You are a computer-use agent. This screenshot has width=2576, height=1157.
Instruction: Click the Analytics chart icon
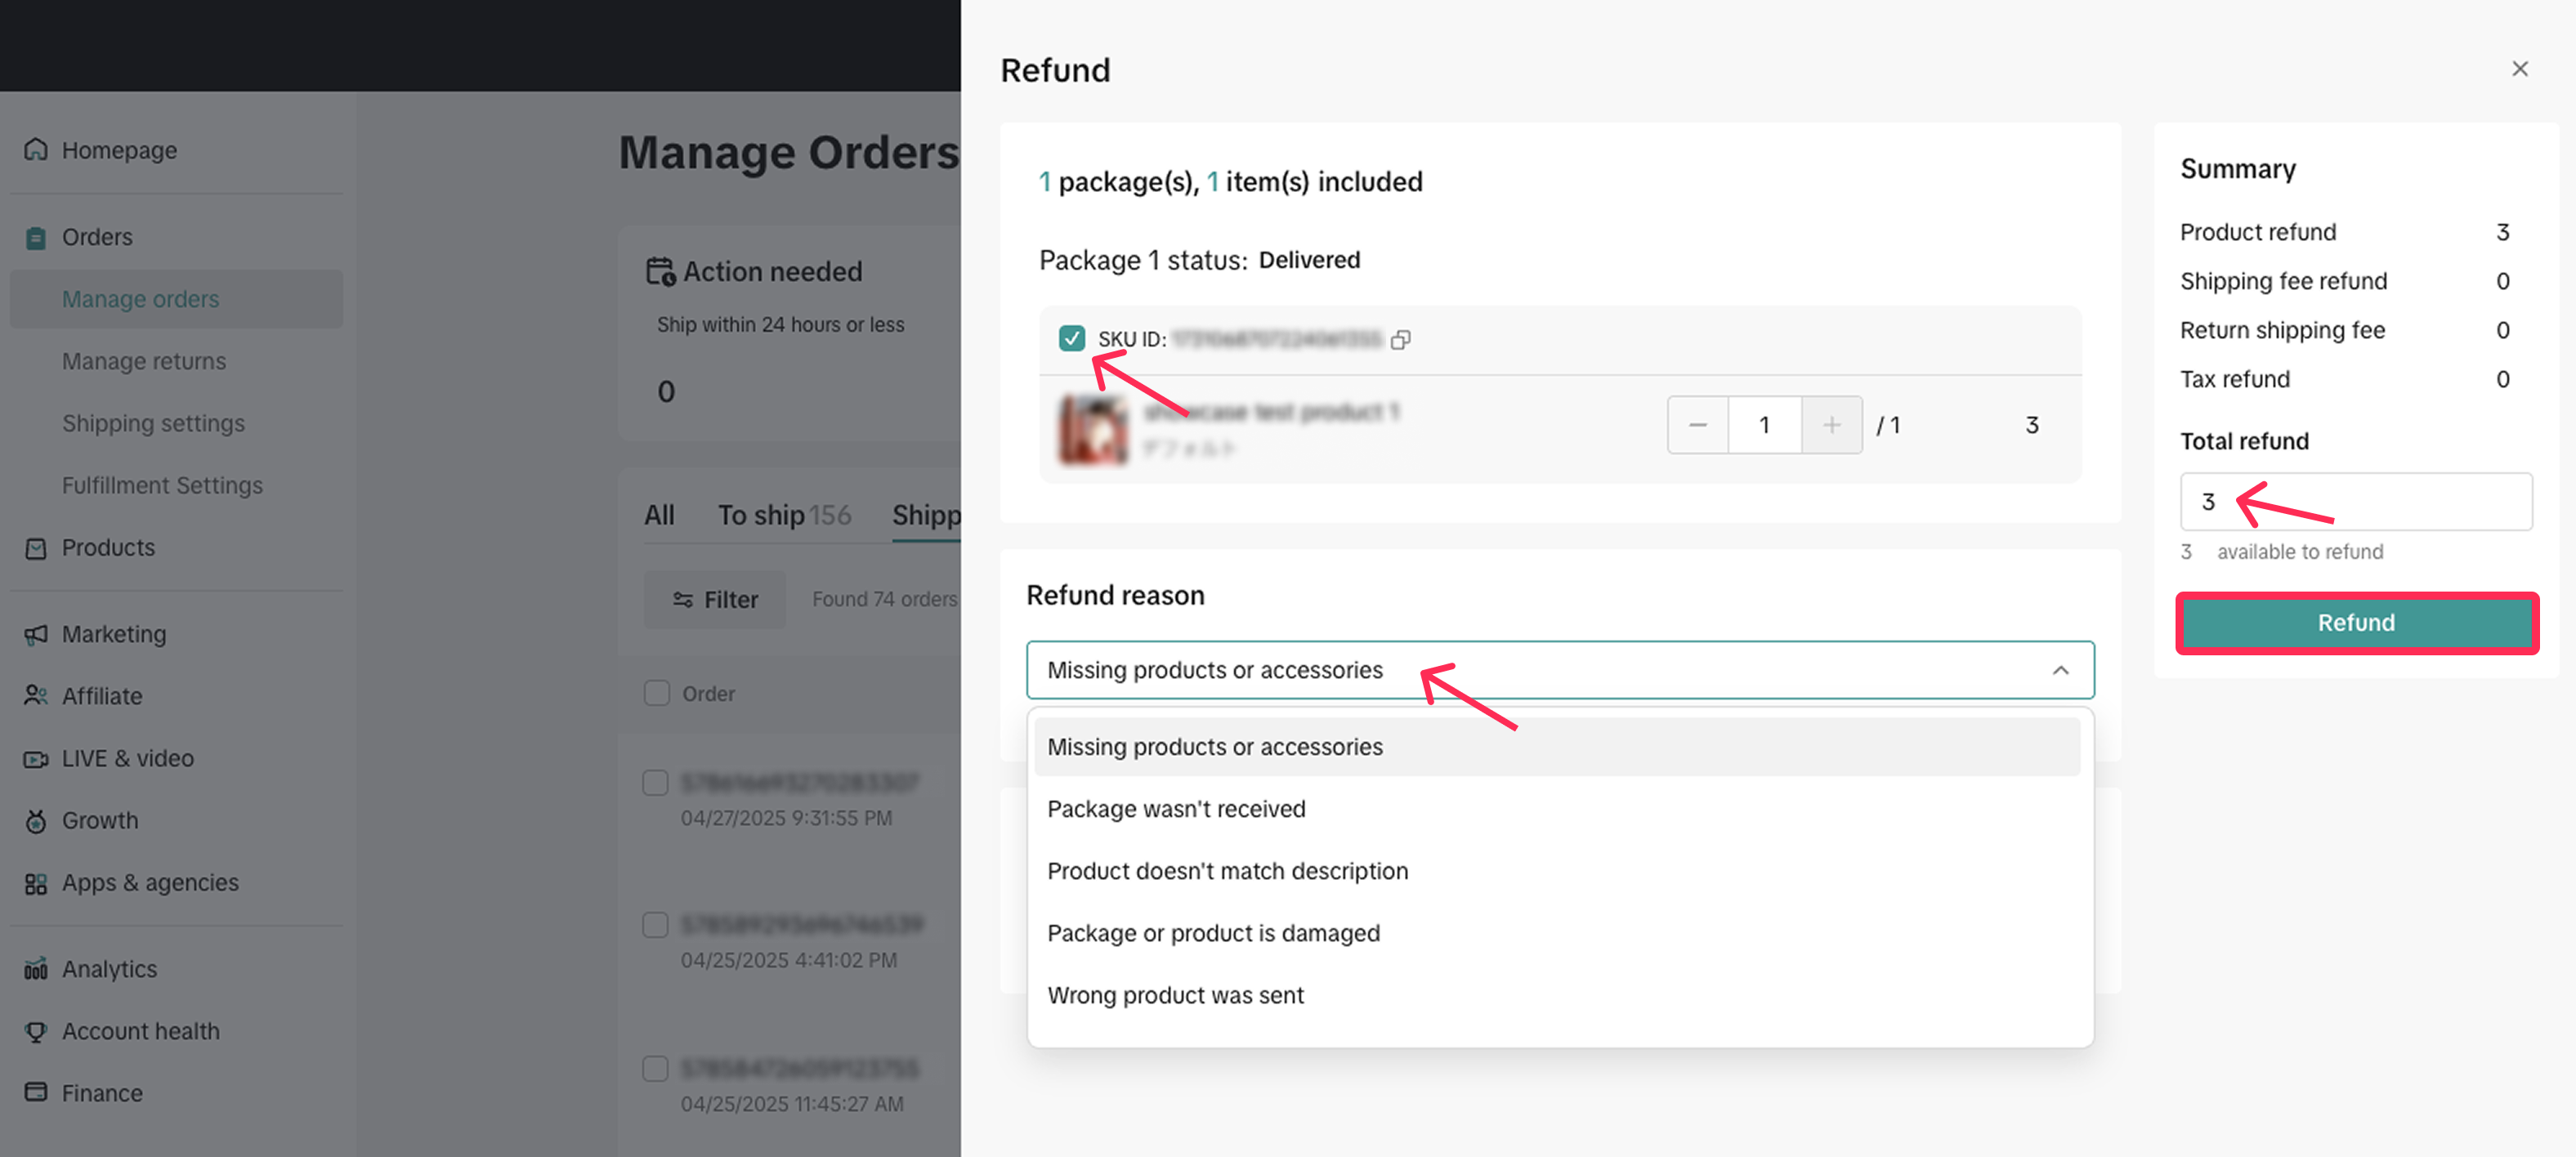(36, 969)
